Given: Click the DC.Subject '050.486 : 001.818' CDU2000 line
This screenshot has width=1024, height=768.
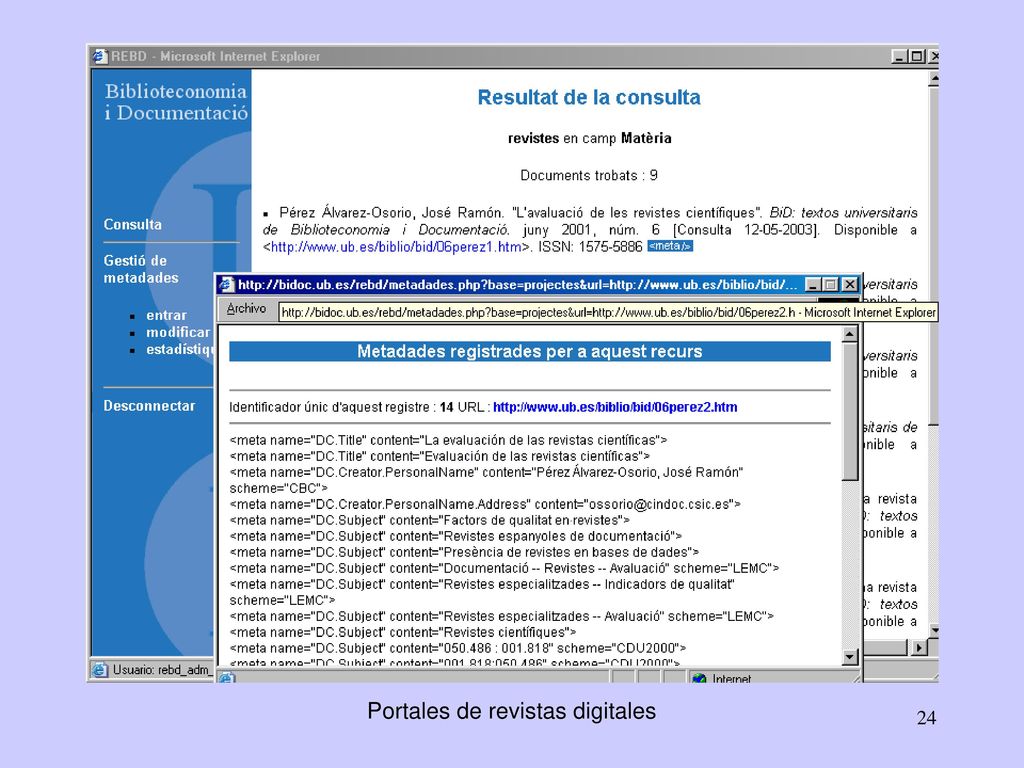Looking at the screenshot, I should coord(458,648).
